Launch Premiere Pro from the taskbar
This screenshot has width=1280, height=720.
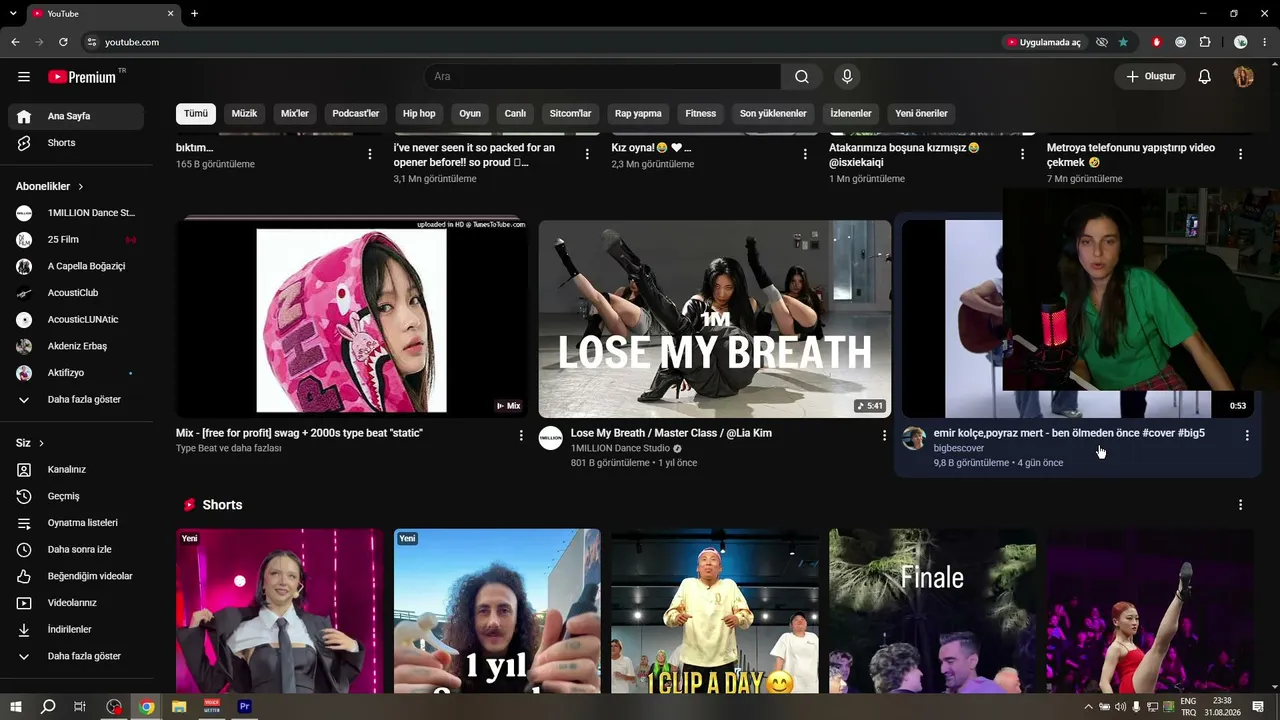click(x=245, y=706)
